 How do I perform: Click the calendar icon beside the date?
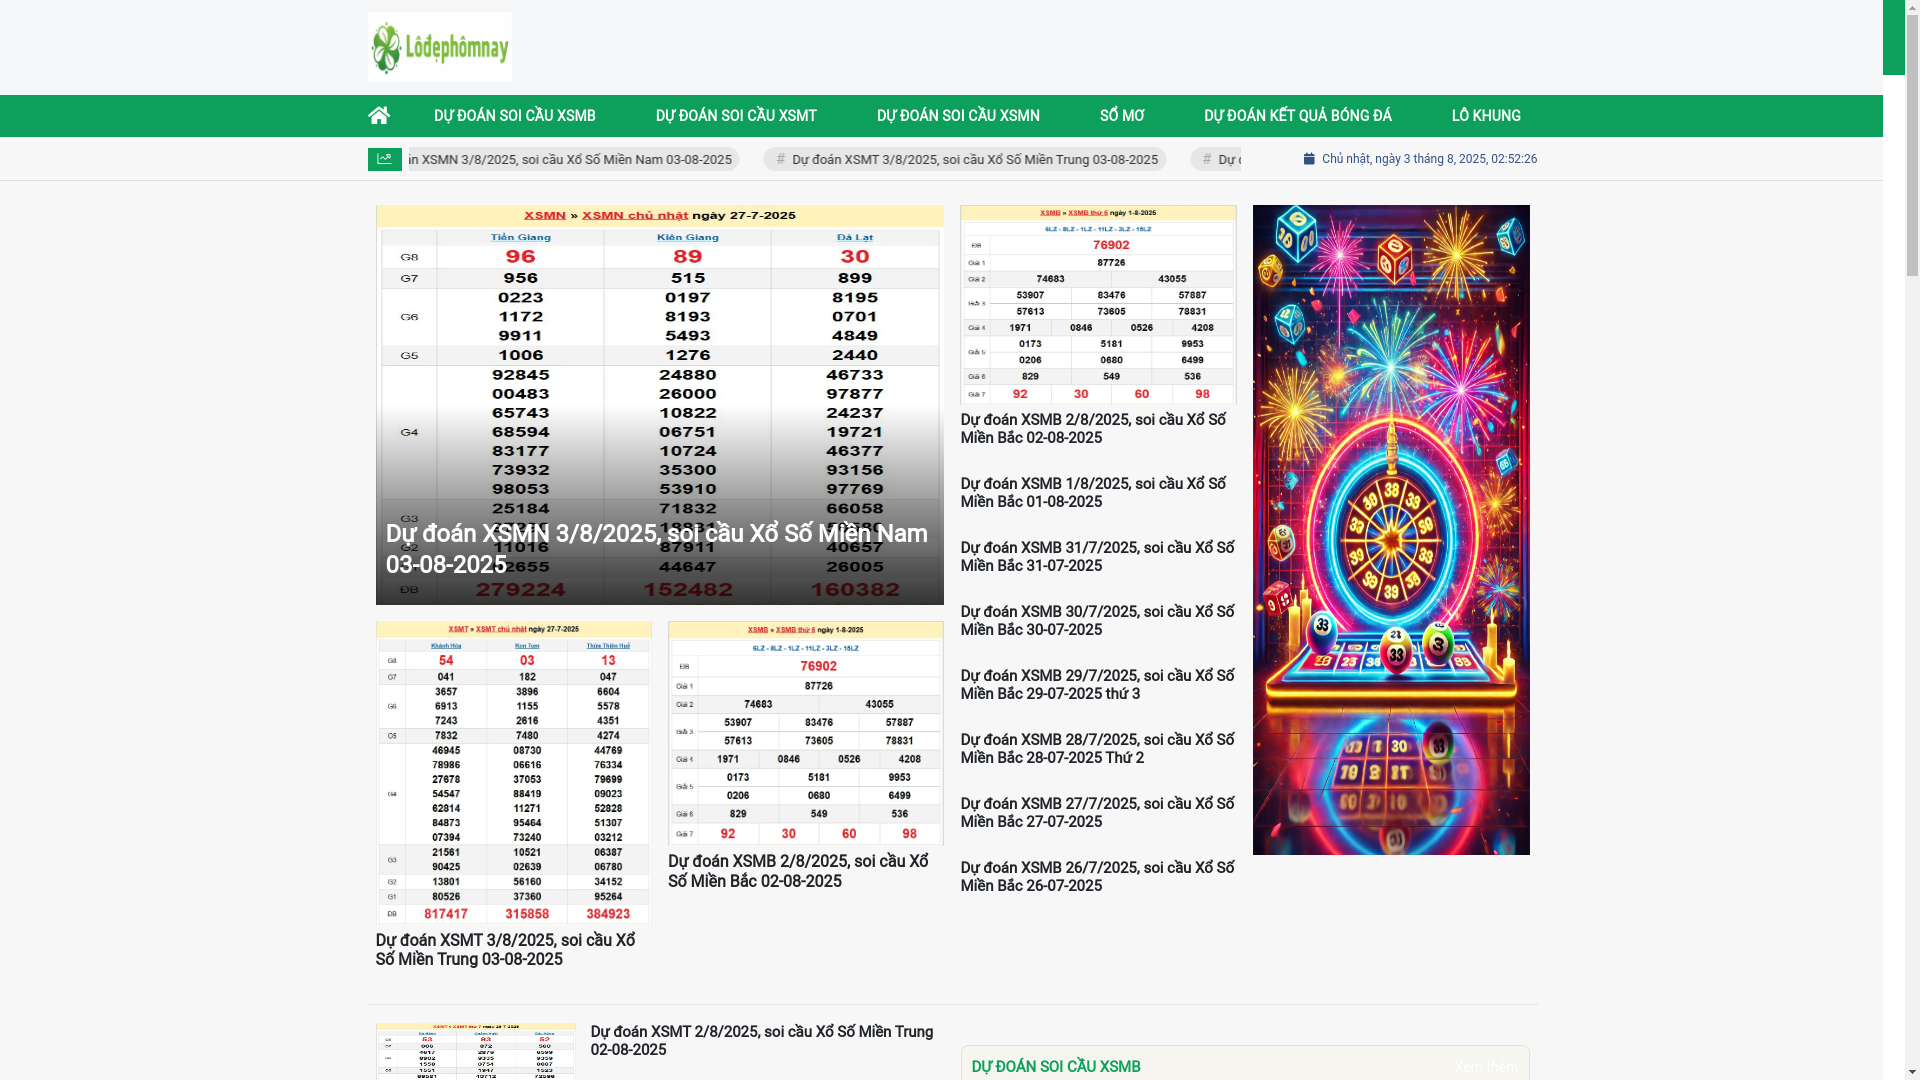(1308, 159)
